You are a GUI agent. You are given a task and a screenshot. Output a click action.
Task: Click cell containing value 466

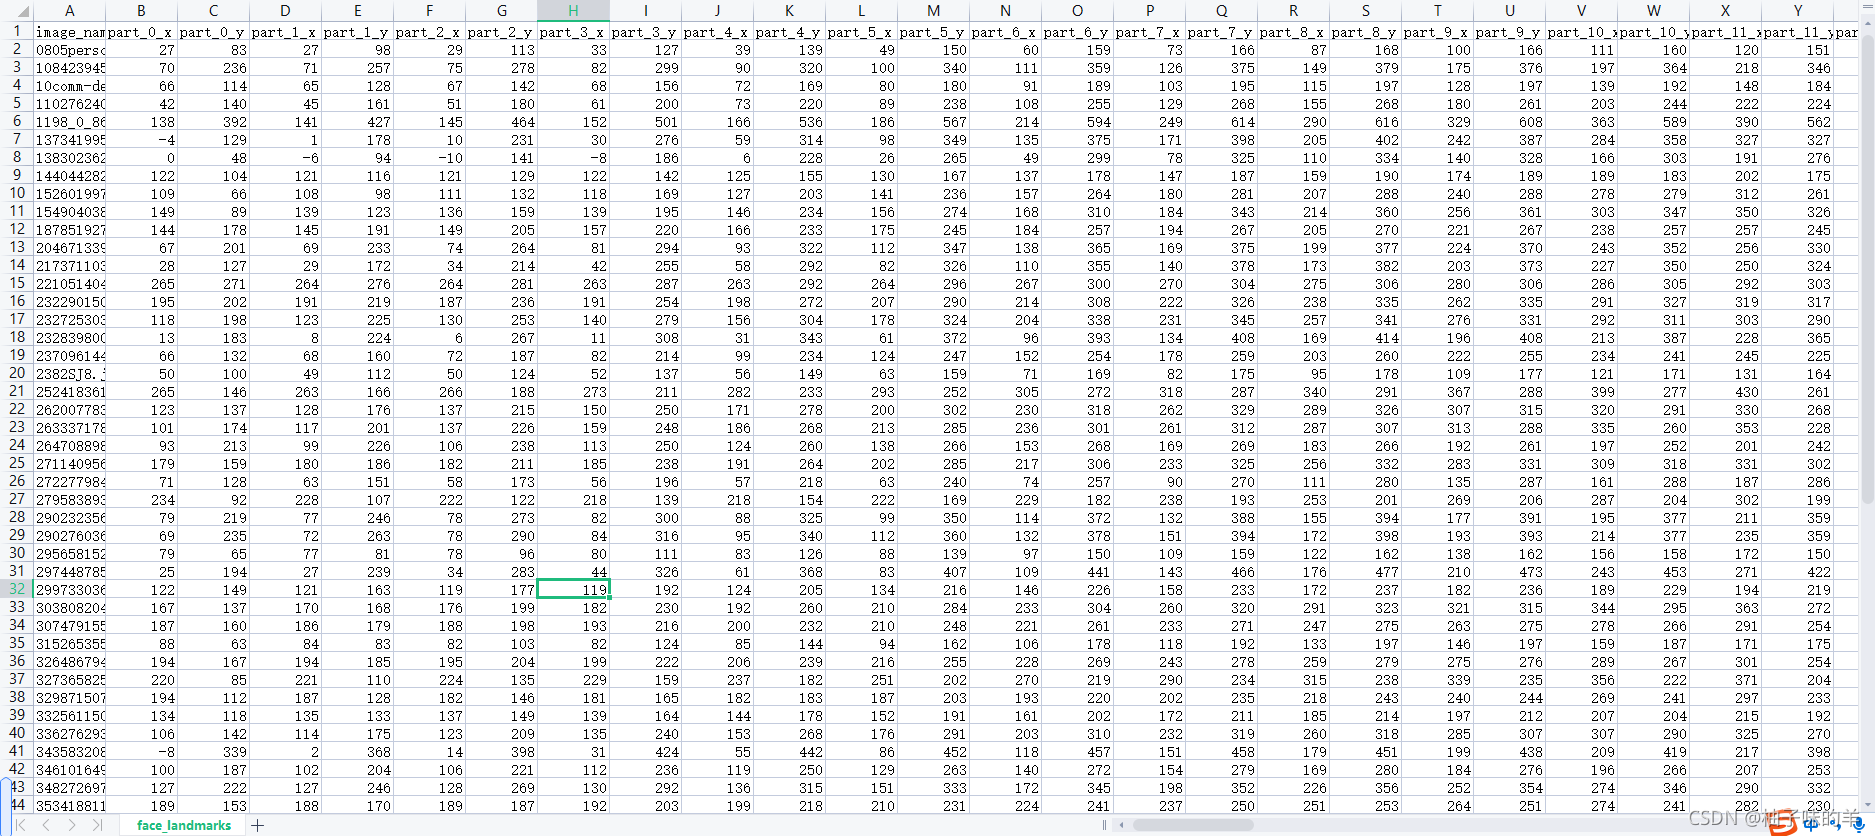tap(1221, 572)
